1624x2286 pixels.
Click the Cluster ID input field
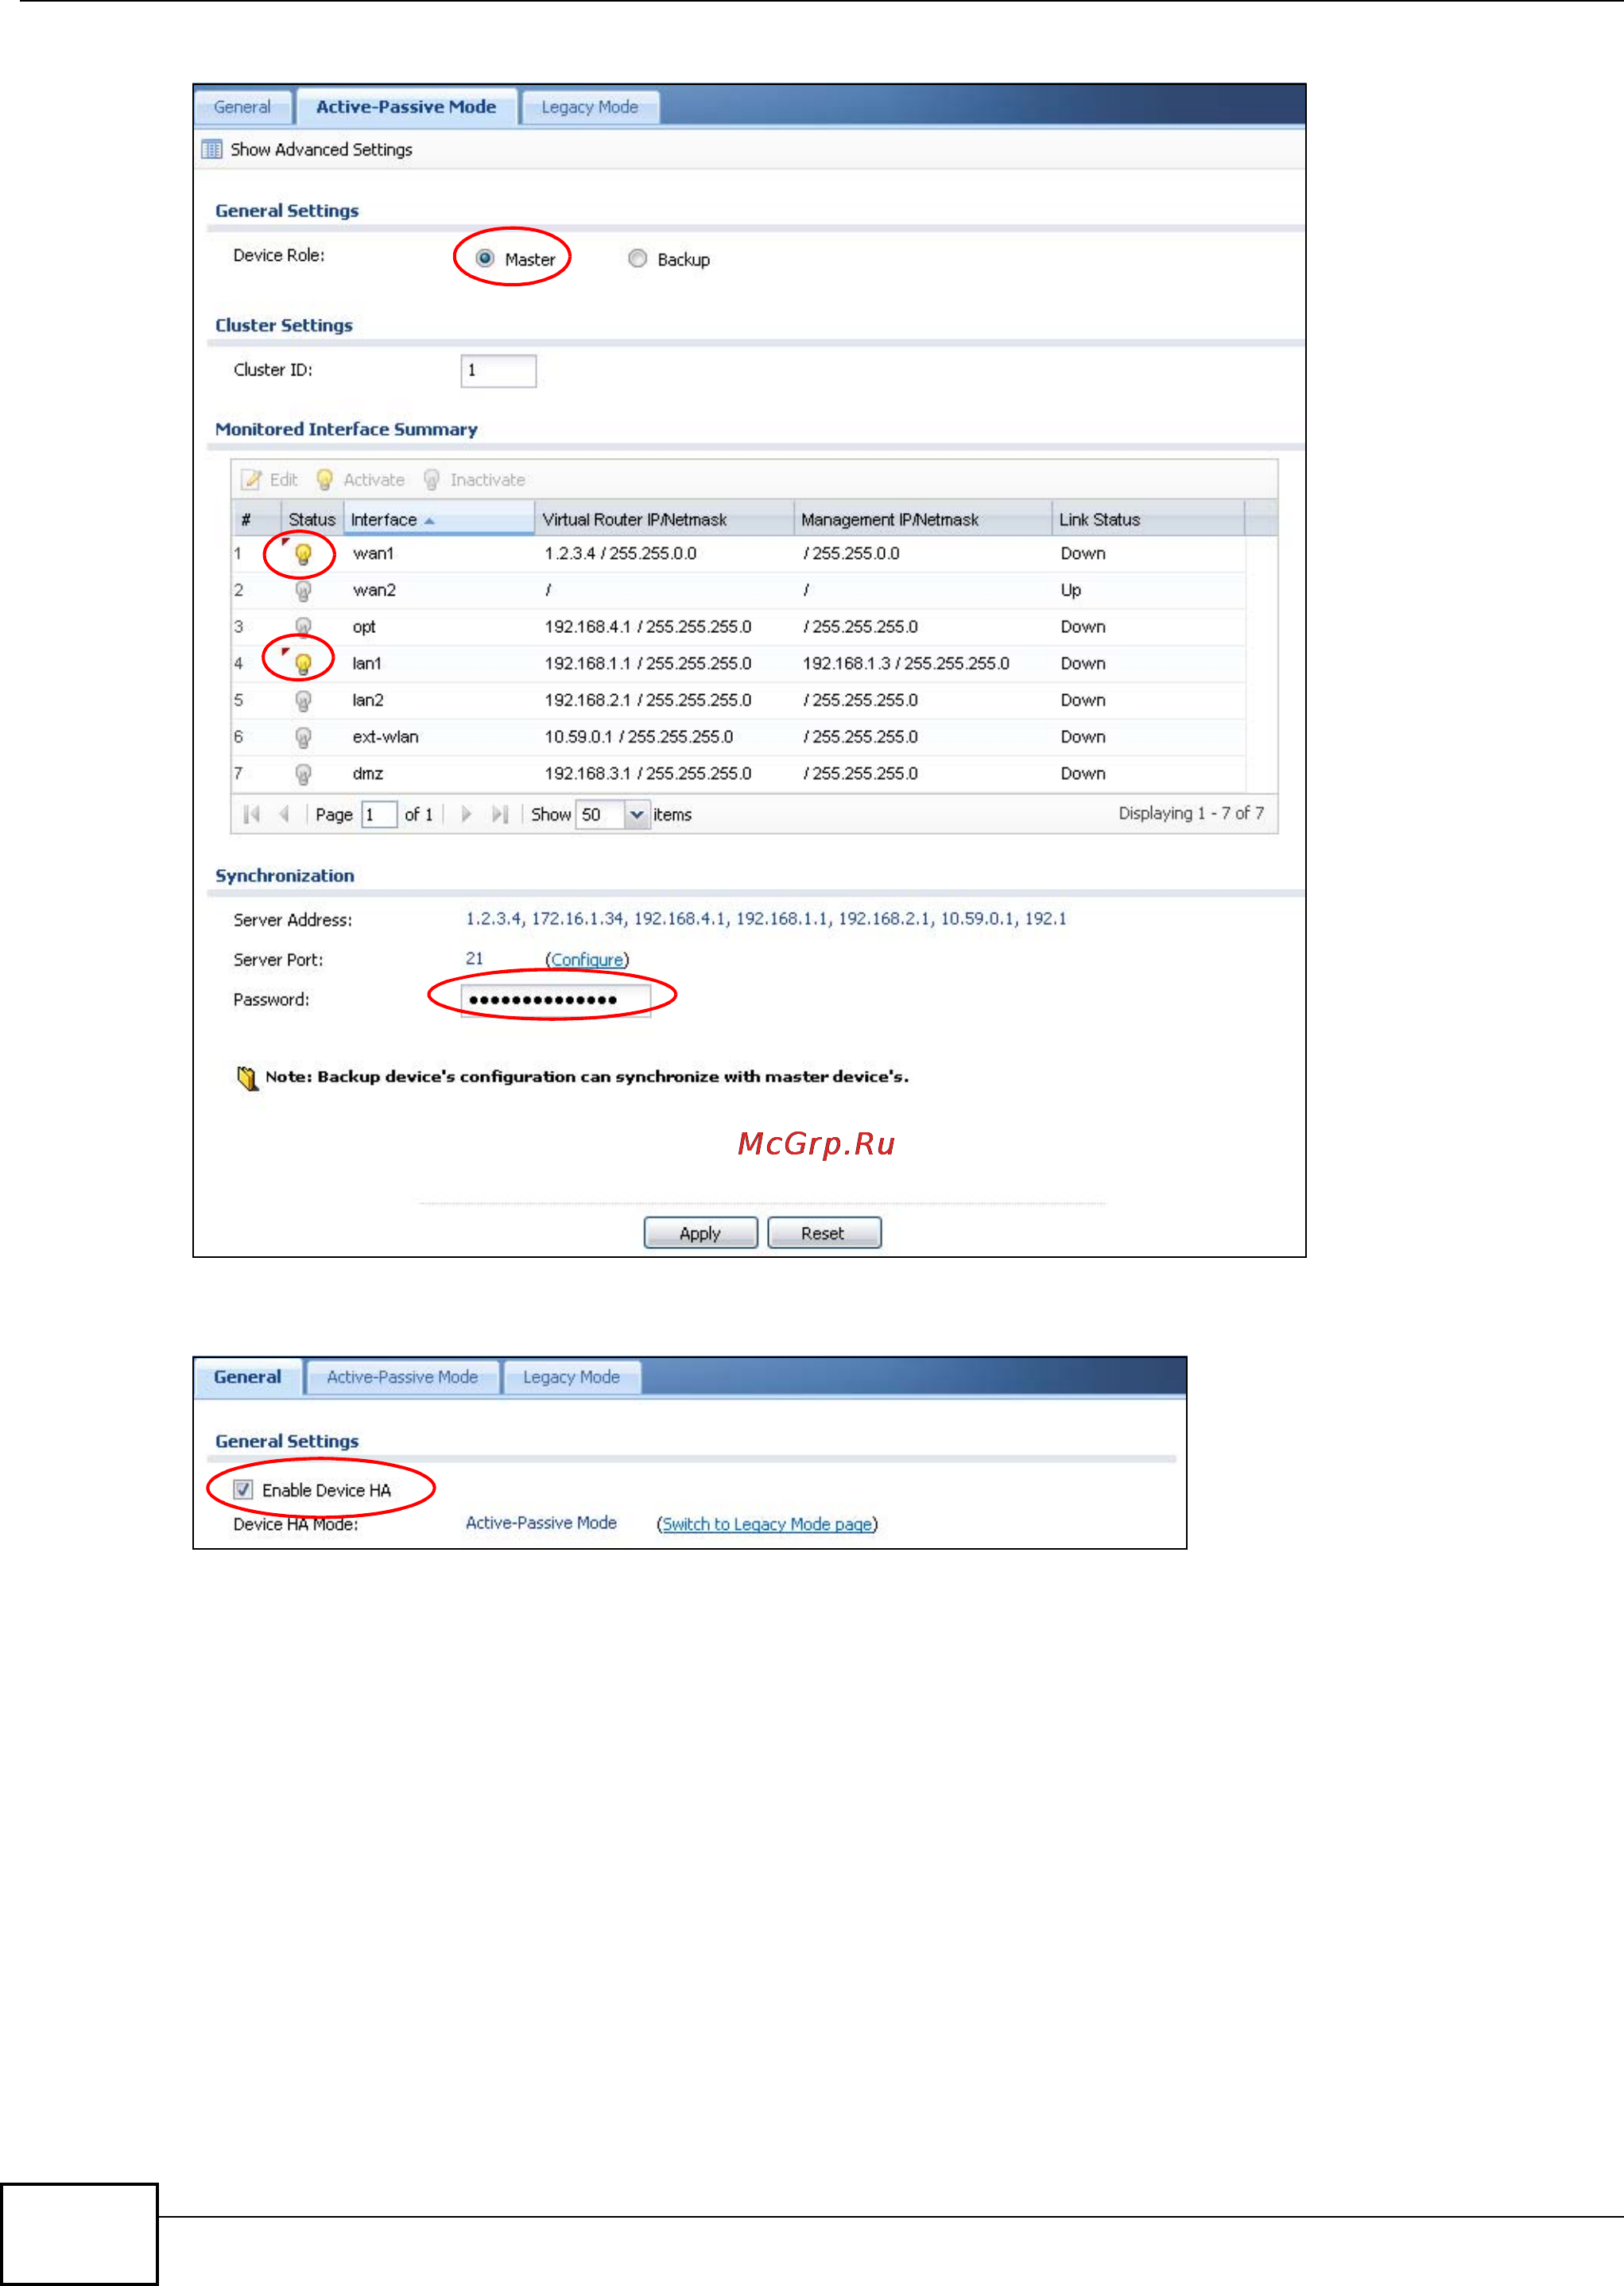pyautogui.click(x=498, y=371)
